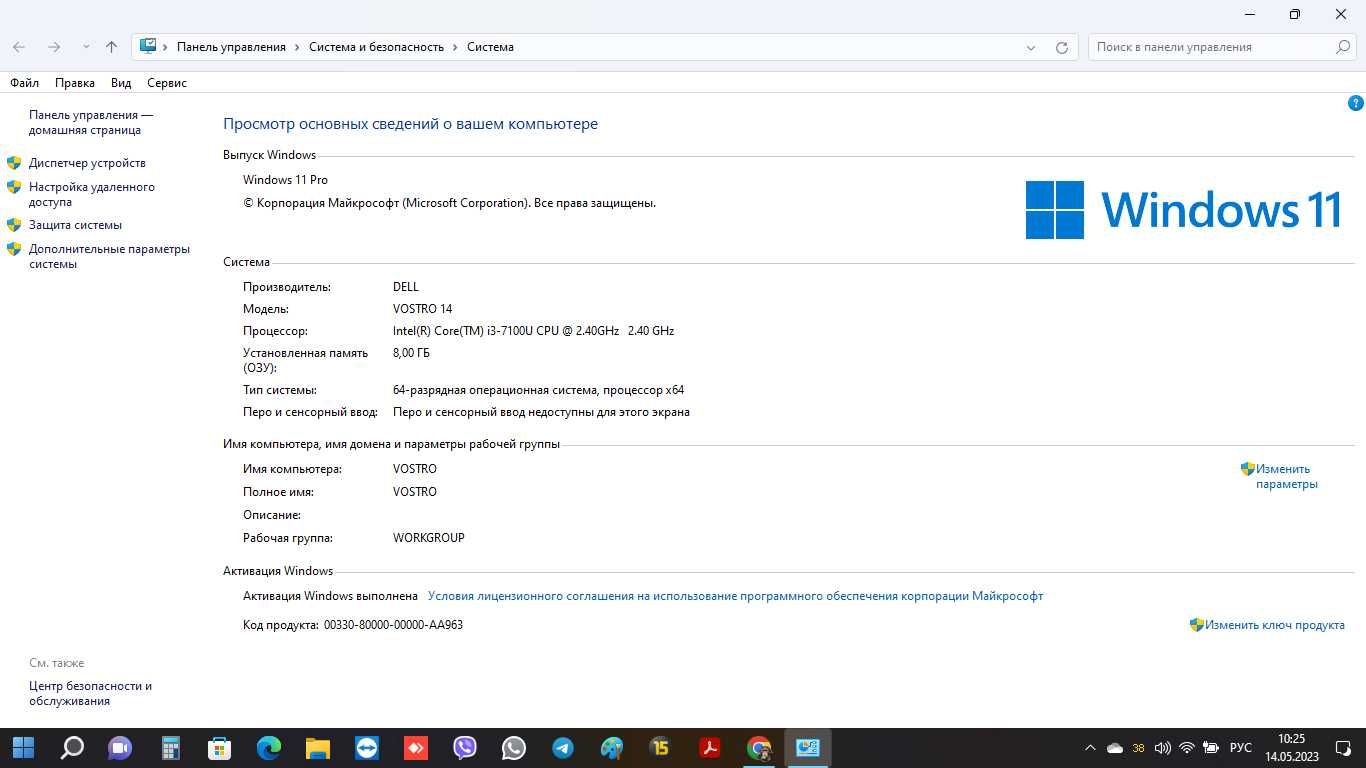Go up one level with up arrow
Image resolution: width=1366 pixels, height=768 pixels.
pyautogui.click(x=111, y=47)
